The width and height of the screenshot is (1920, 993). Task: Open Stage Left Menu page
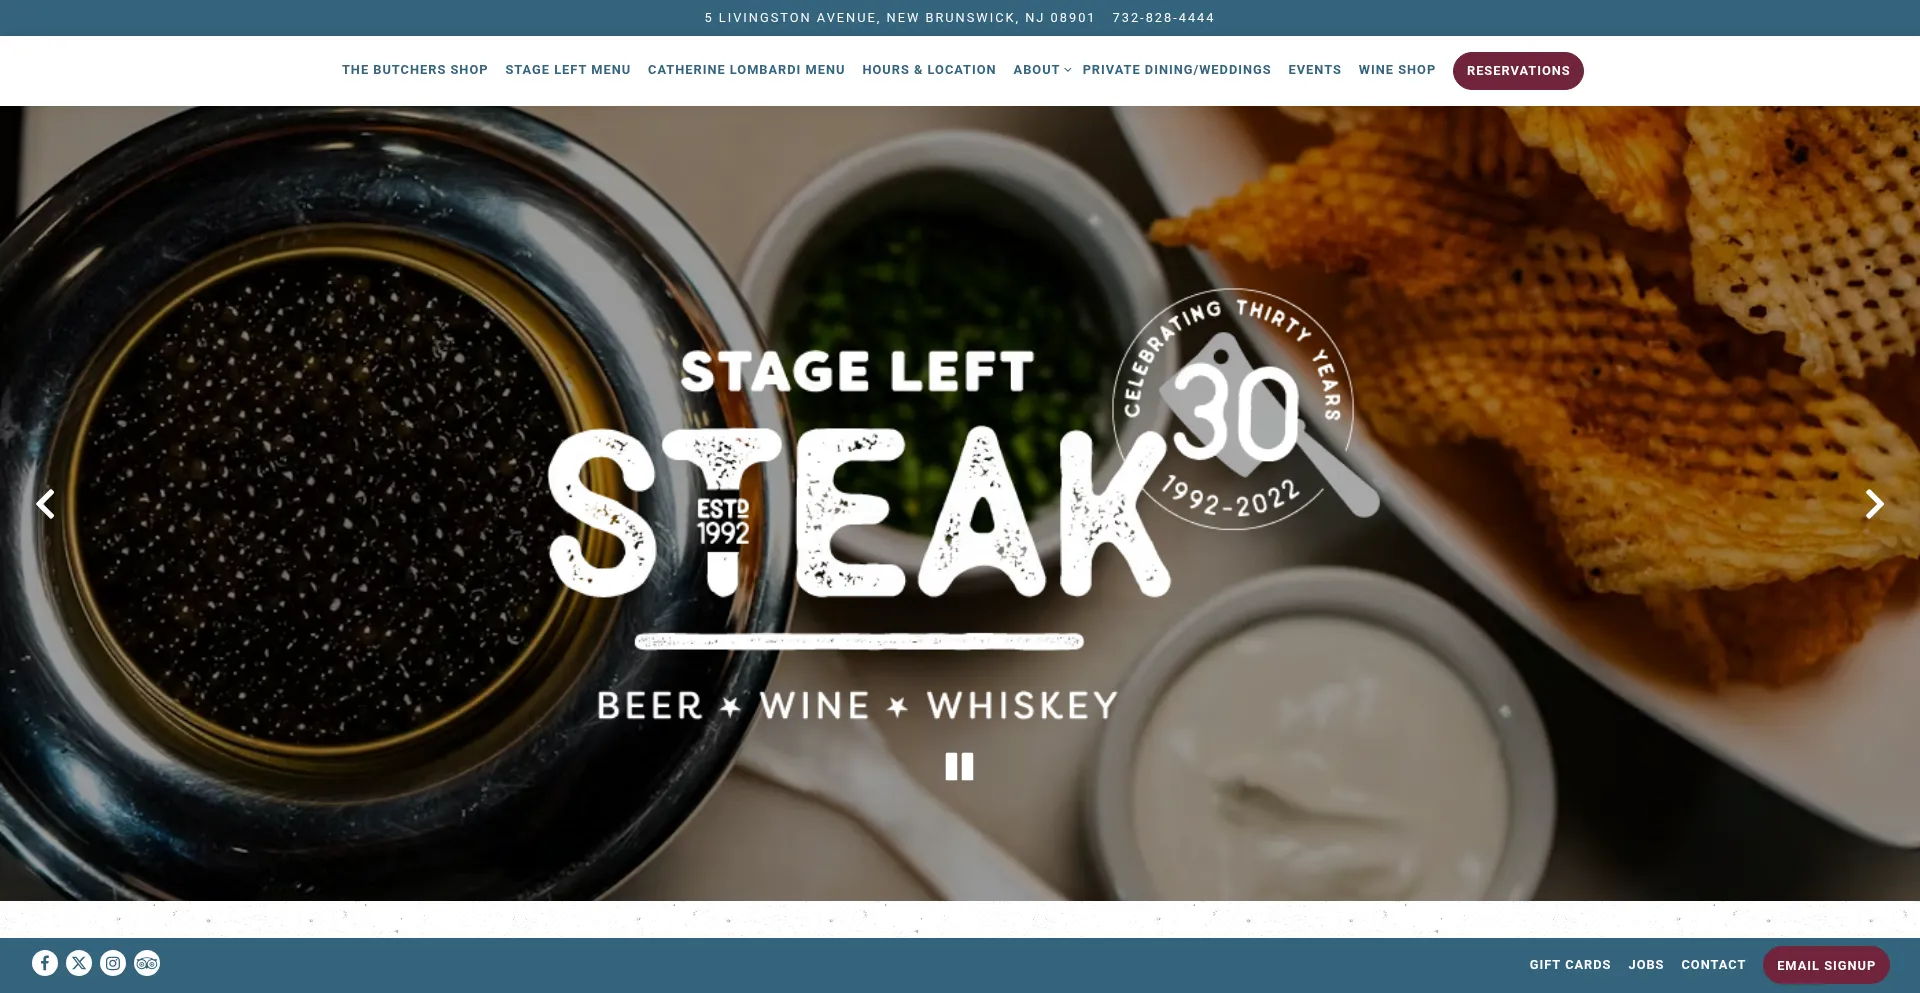568,70
